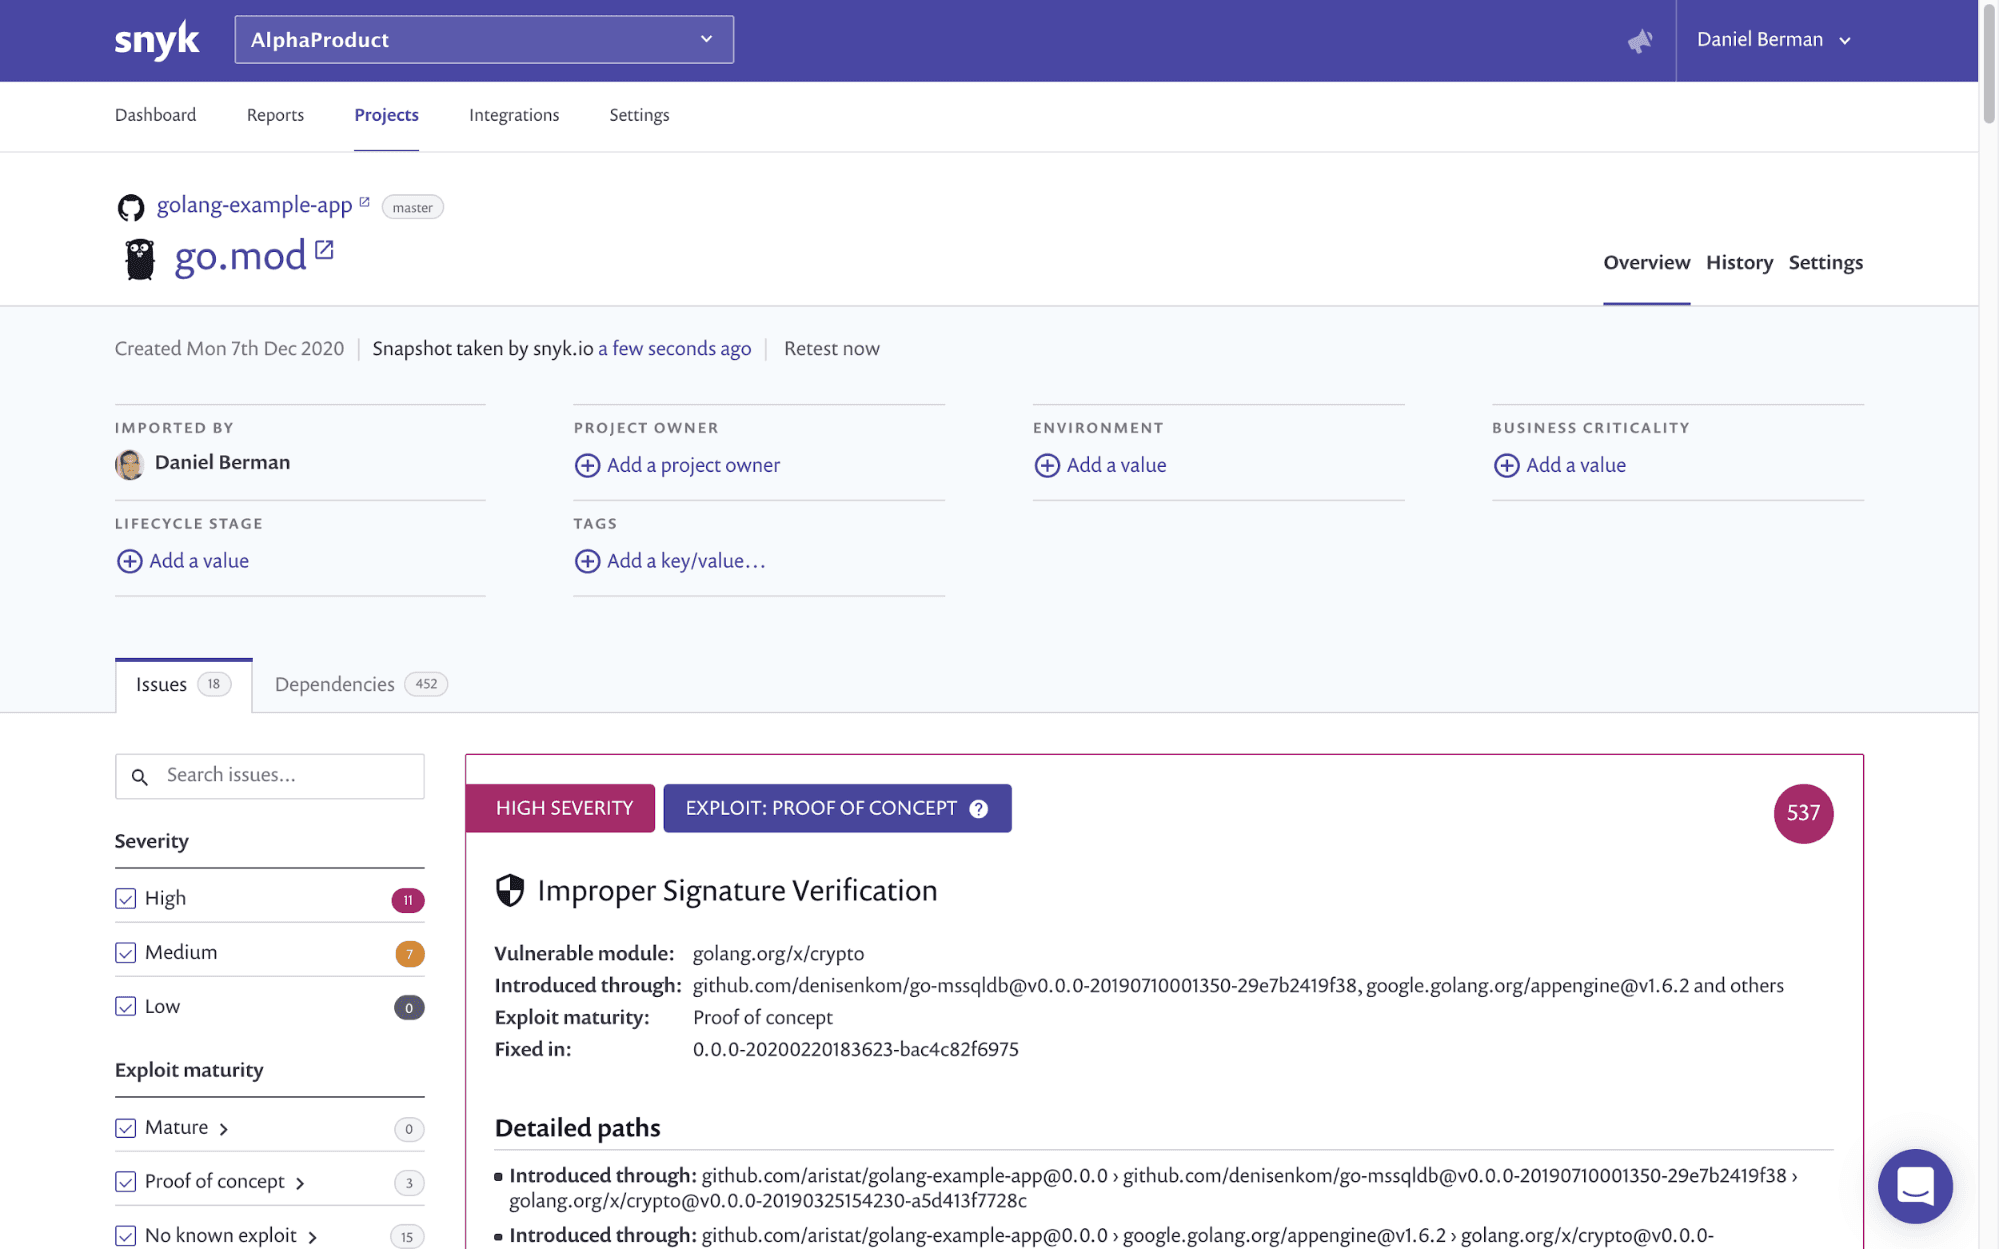Click the plus icon under Tags
This screenshot has width=1999, height=1249.
(x=587, y=561)
